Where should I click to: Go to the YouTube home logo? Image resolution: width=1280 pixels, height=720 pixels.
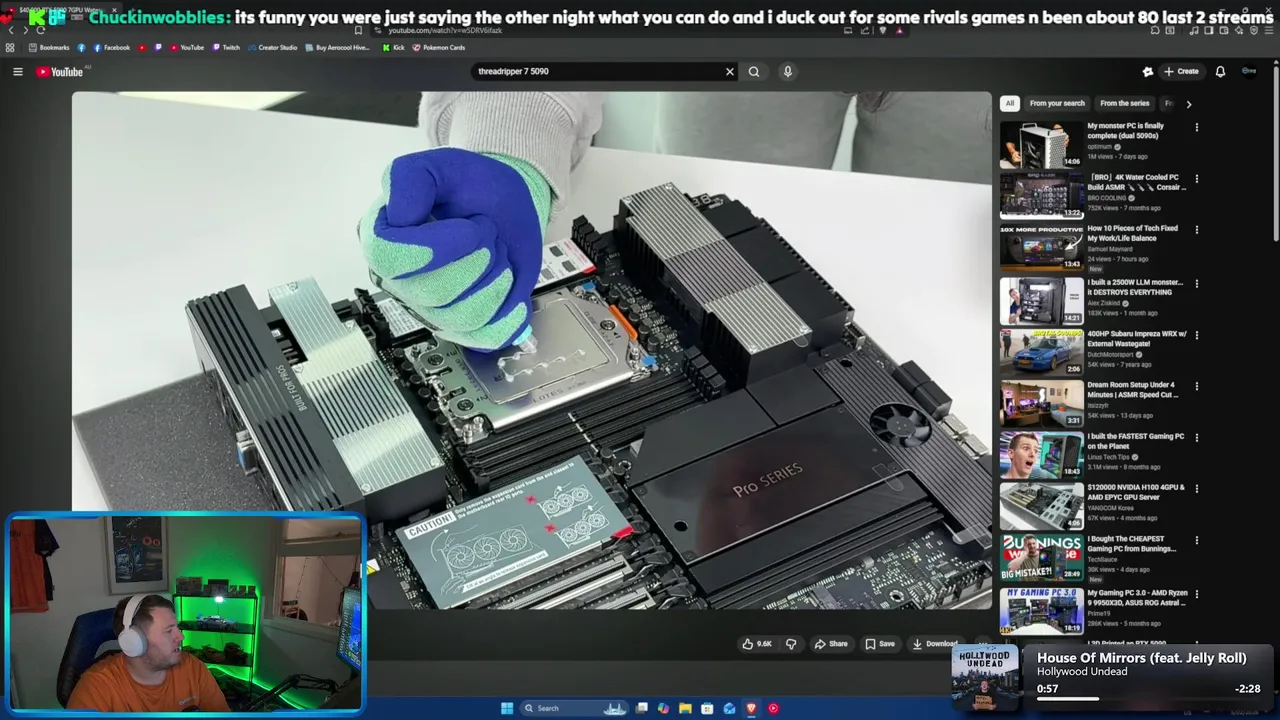click(x=60, y=71)
